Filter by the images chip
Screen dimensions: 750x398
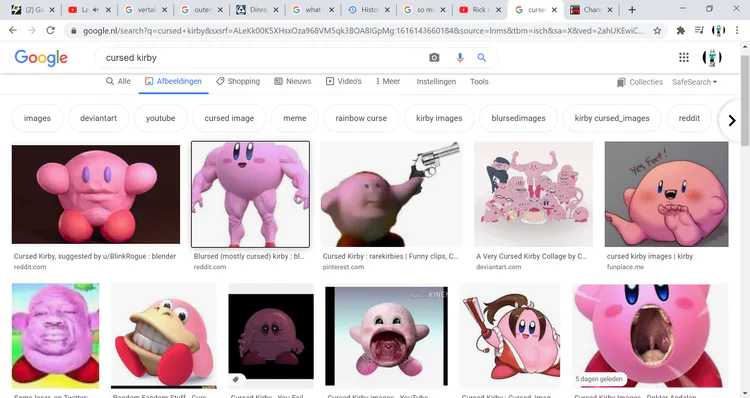pos(37,118)
